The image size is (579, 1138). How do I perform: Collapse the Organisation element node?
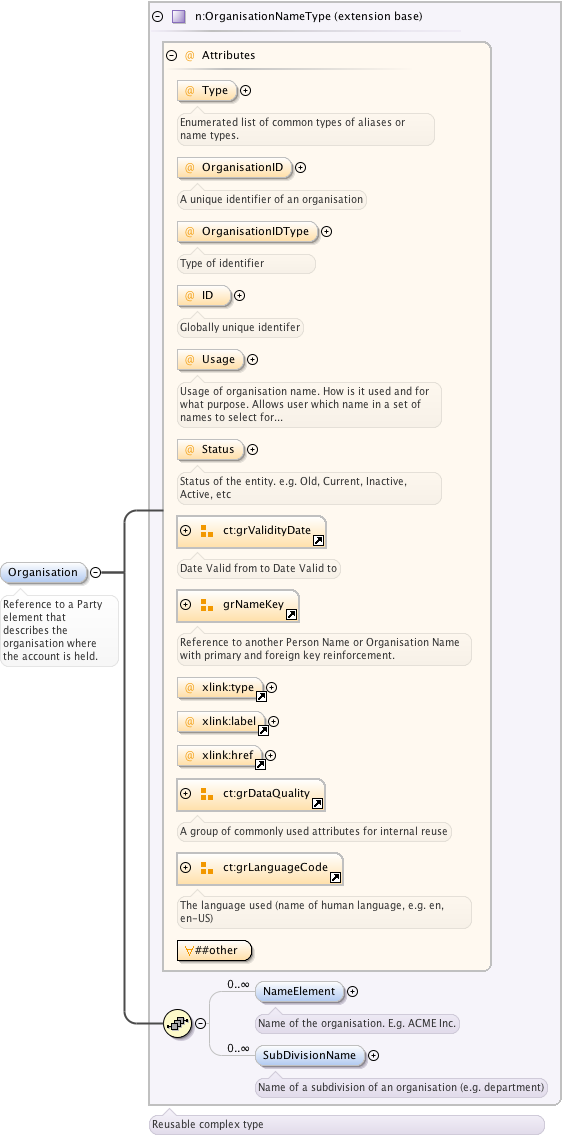(x=95, y=573)
